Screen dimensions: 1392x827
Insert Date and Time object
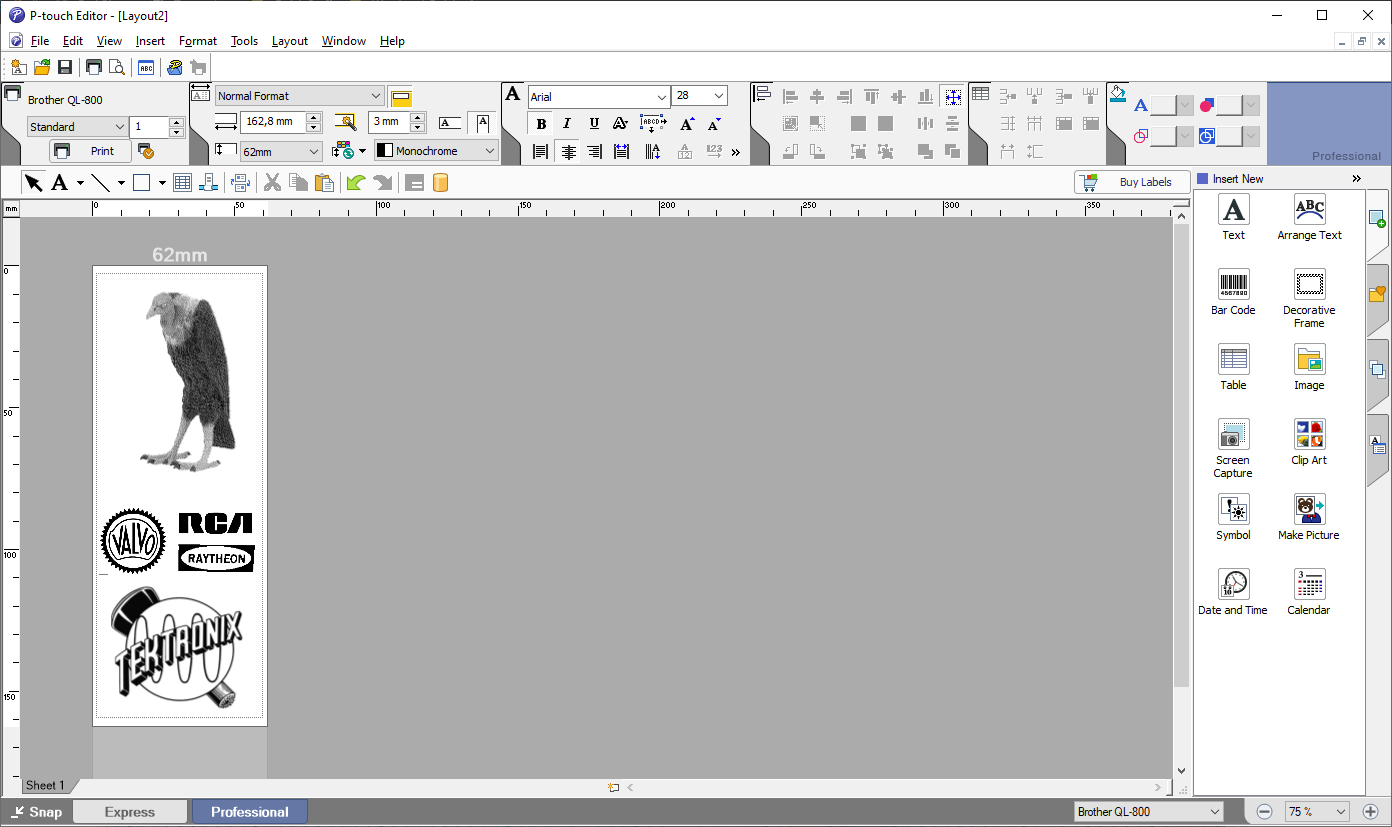coord(1233,592)
